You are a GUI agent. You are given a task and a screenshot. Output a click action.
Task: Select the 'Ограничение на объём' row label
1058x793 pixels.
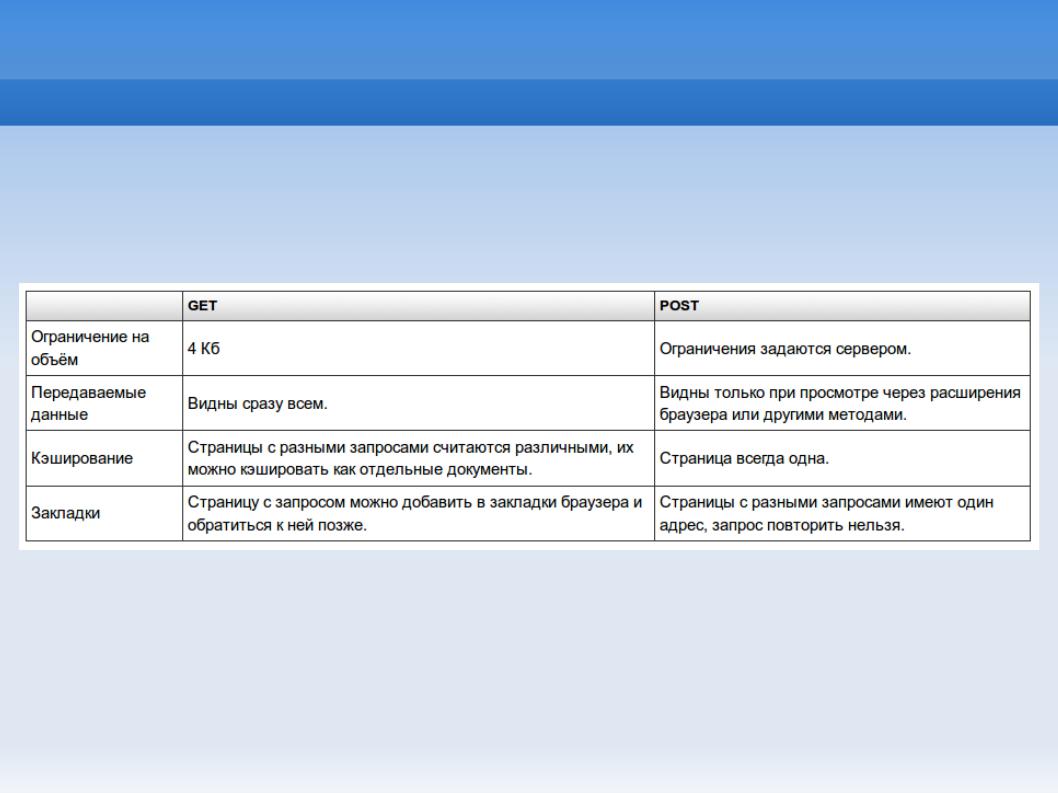point(104,348)
